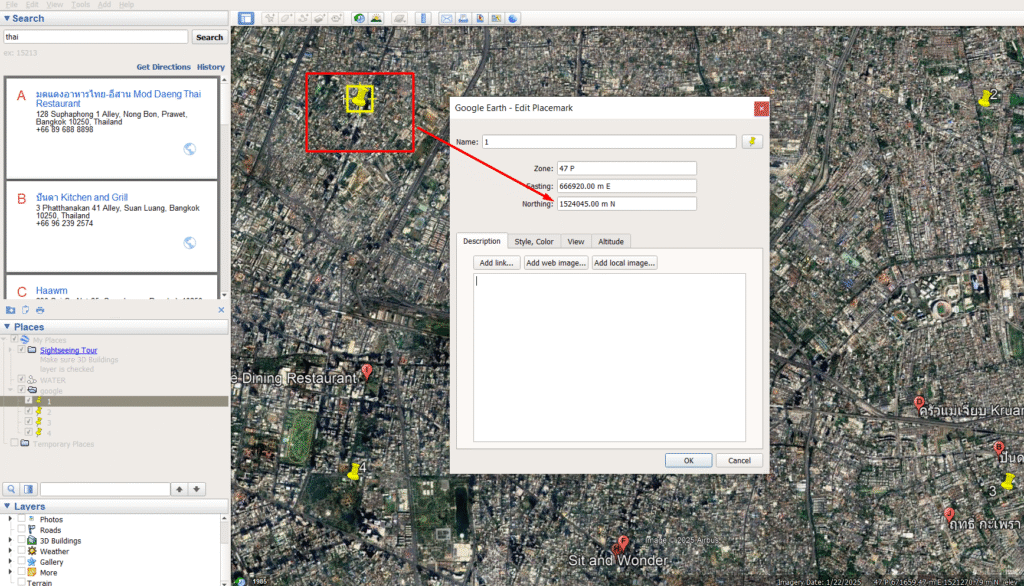Screen dimensions: 1024x586
Task: Click the View in Google Maps icon
Action: tap(496, 18)
